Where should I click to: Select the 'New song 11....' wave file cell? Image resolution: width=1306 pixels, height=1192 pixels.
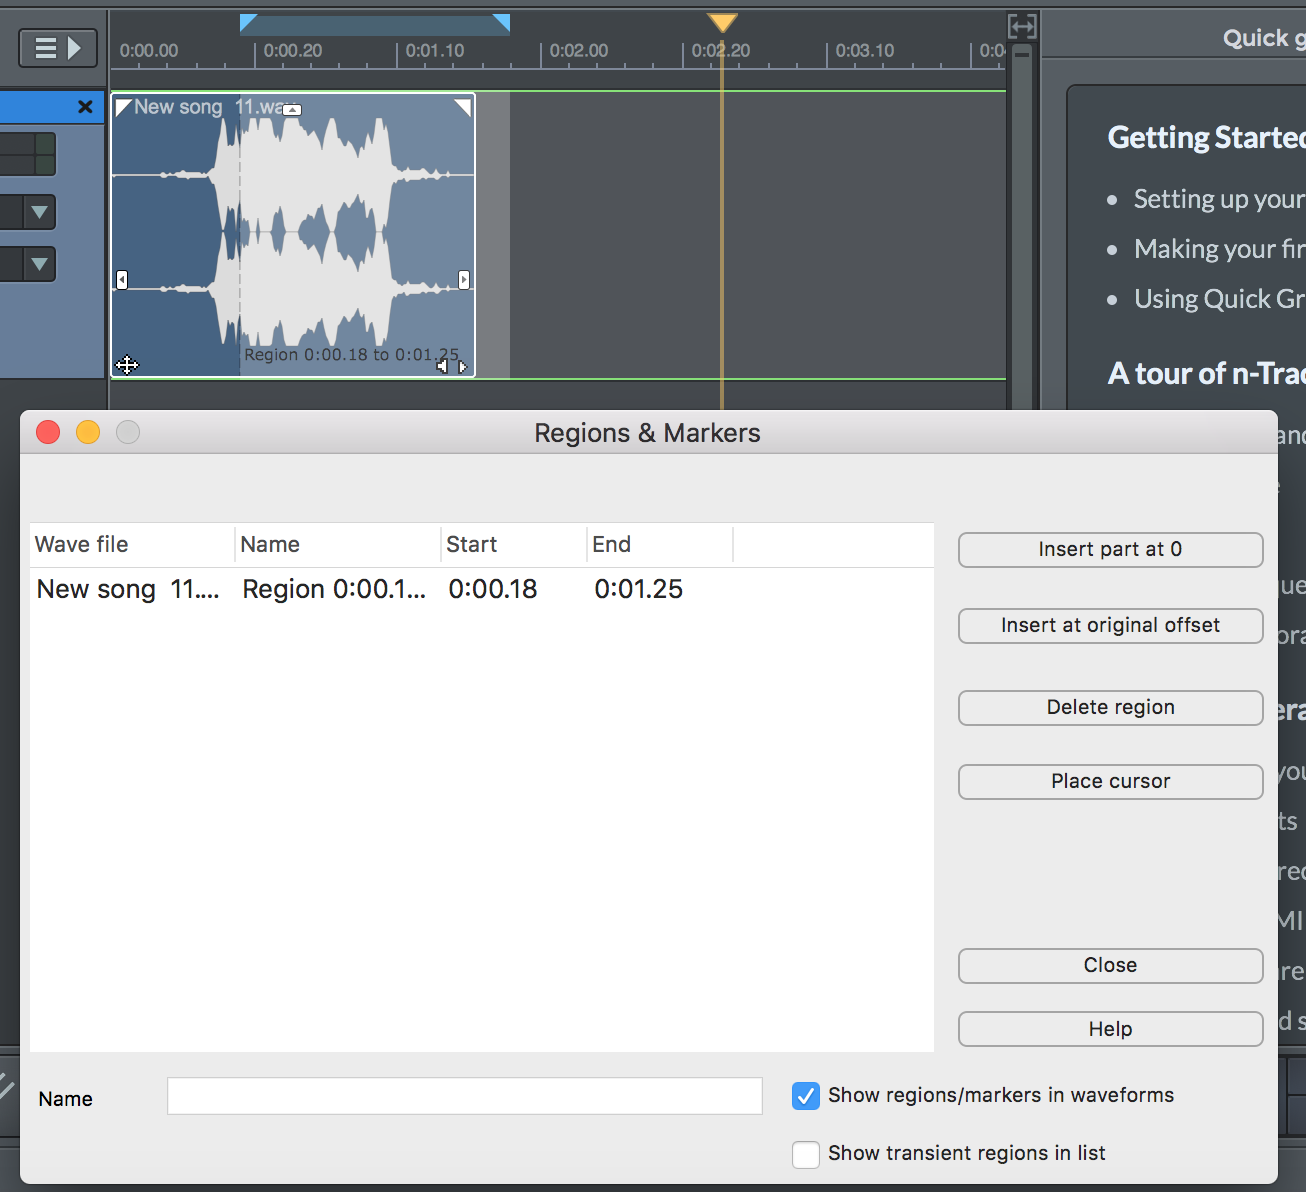pos(128,589)
